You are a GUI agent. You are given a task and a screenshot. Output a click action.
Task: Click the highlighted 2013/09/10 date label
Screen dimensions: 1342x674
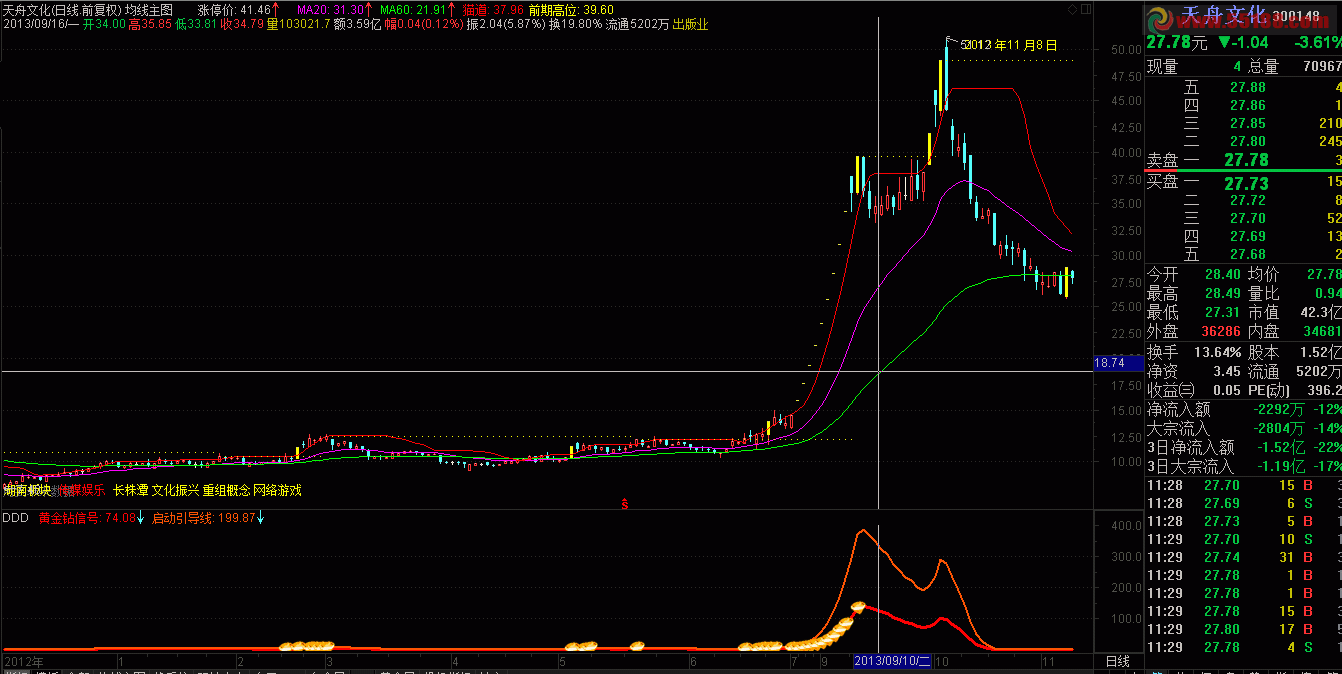click(x=893, y=661)
